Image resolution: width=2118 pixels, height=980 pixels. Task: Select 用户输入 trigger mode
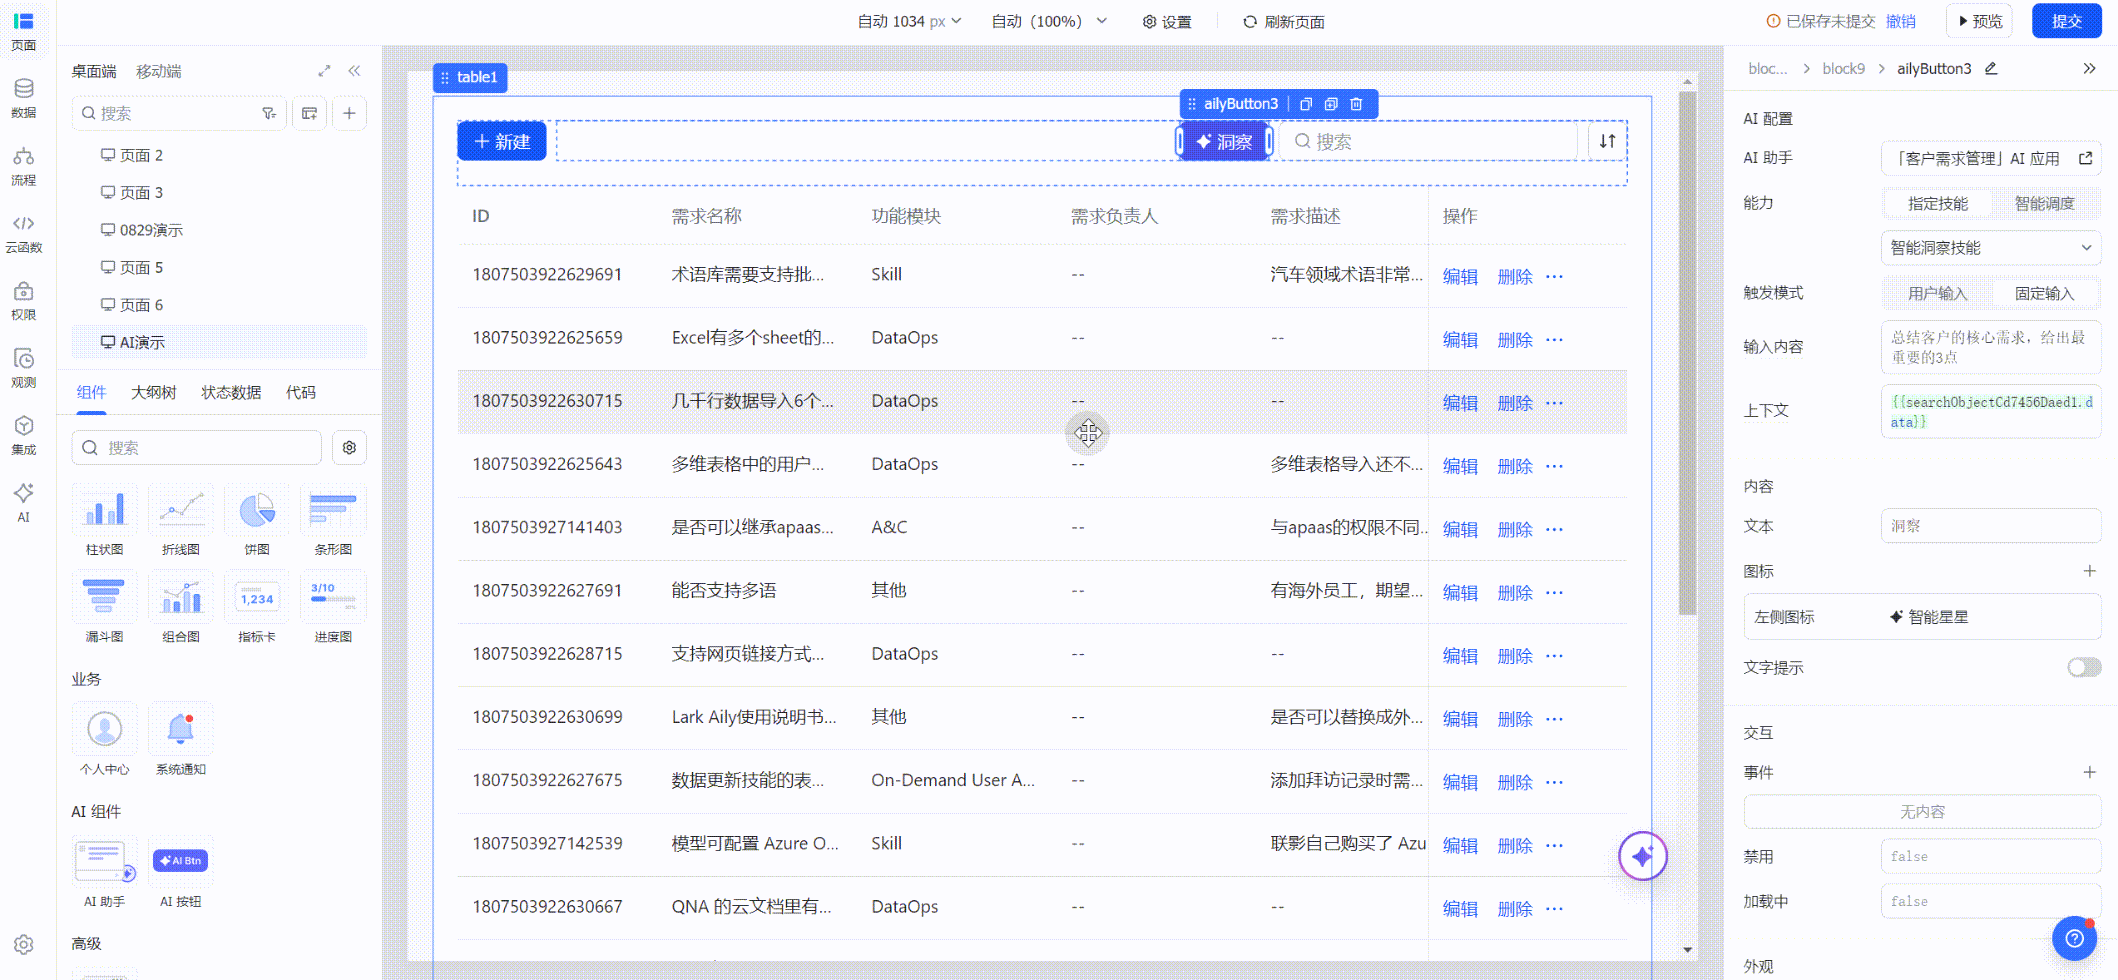(1937, 293)
